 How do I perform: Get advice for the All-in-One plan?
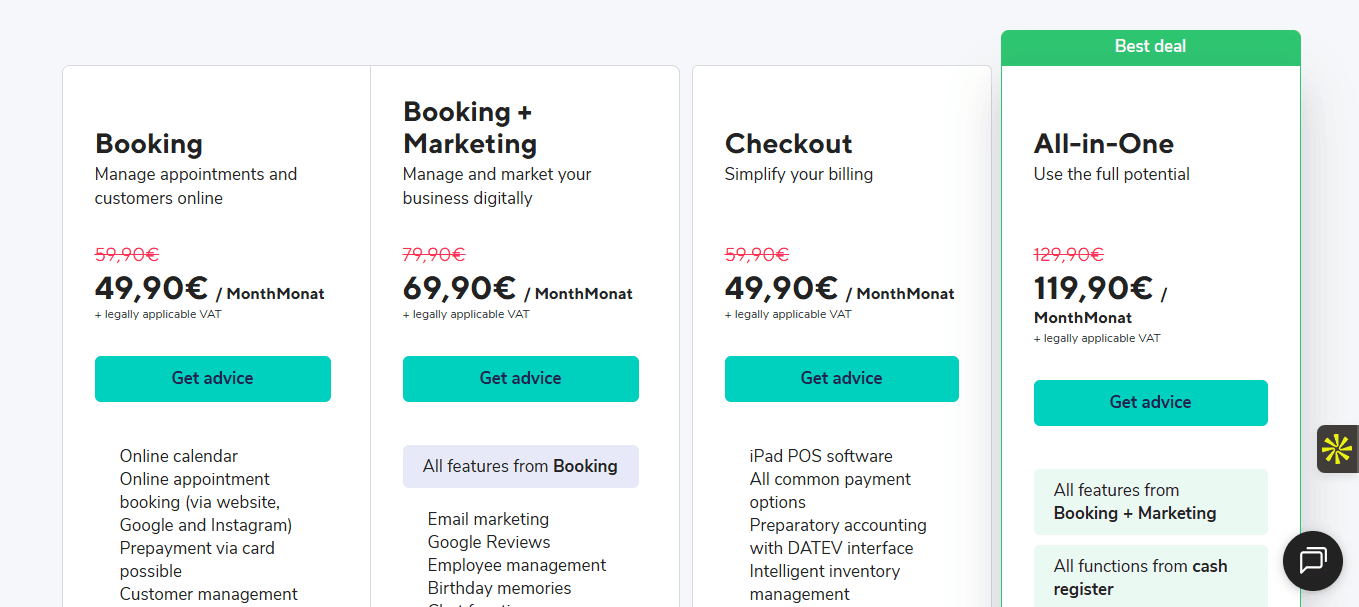pyautogui.click(x=1150, y=403)
